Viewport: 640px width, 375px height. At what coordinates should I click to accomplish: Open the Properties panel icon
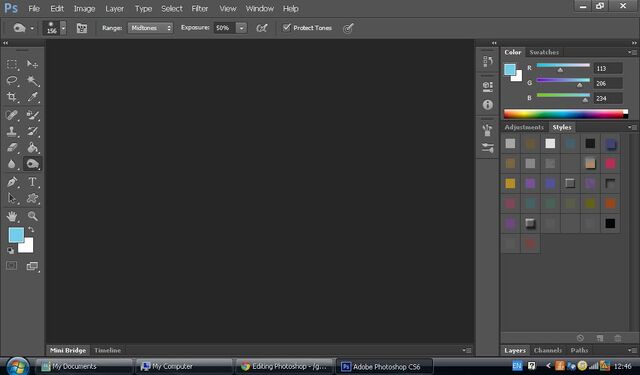coord(488,86)
